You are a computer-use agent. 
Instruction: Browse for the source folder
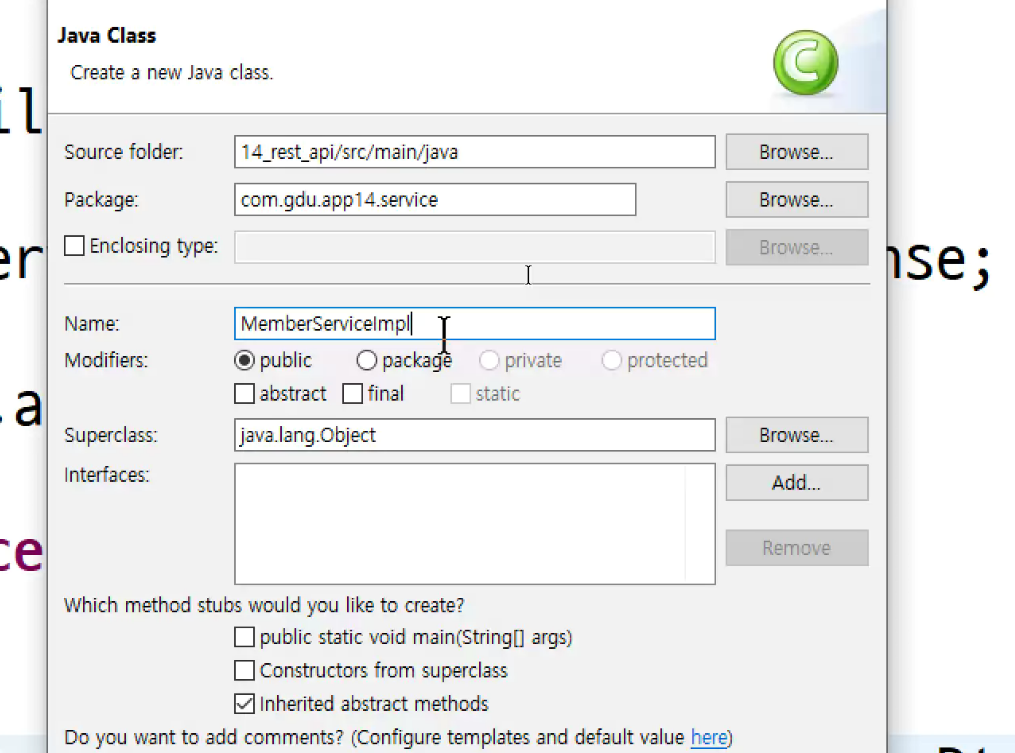pos(797,152)
